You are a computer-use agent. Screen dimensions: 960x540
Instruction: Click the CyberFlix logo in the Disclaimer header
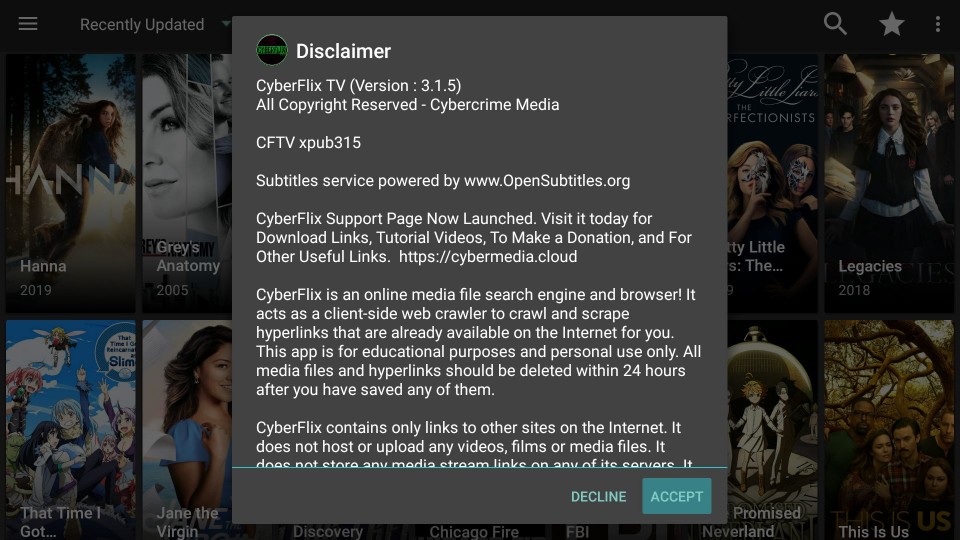click(x=272, y=51)
